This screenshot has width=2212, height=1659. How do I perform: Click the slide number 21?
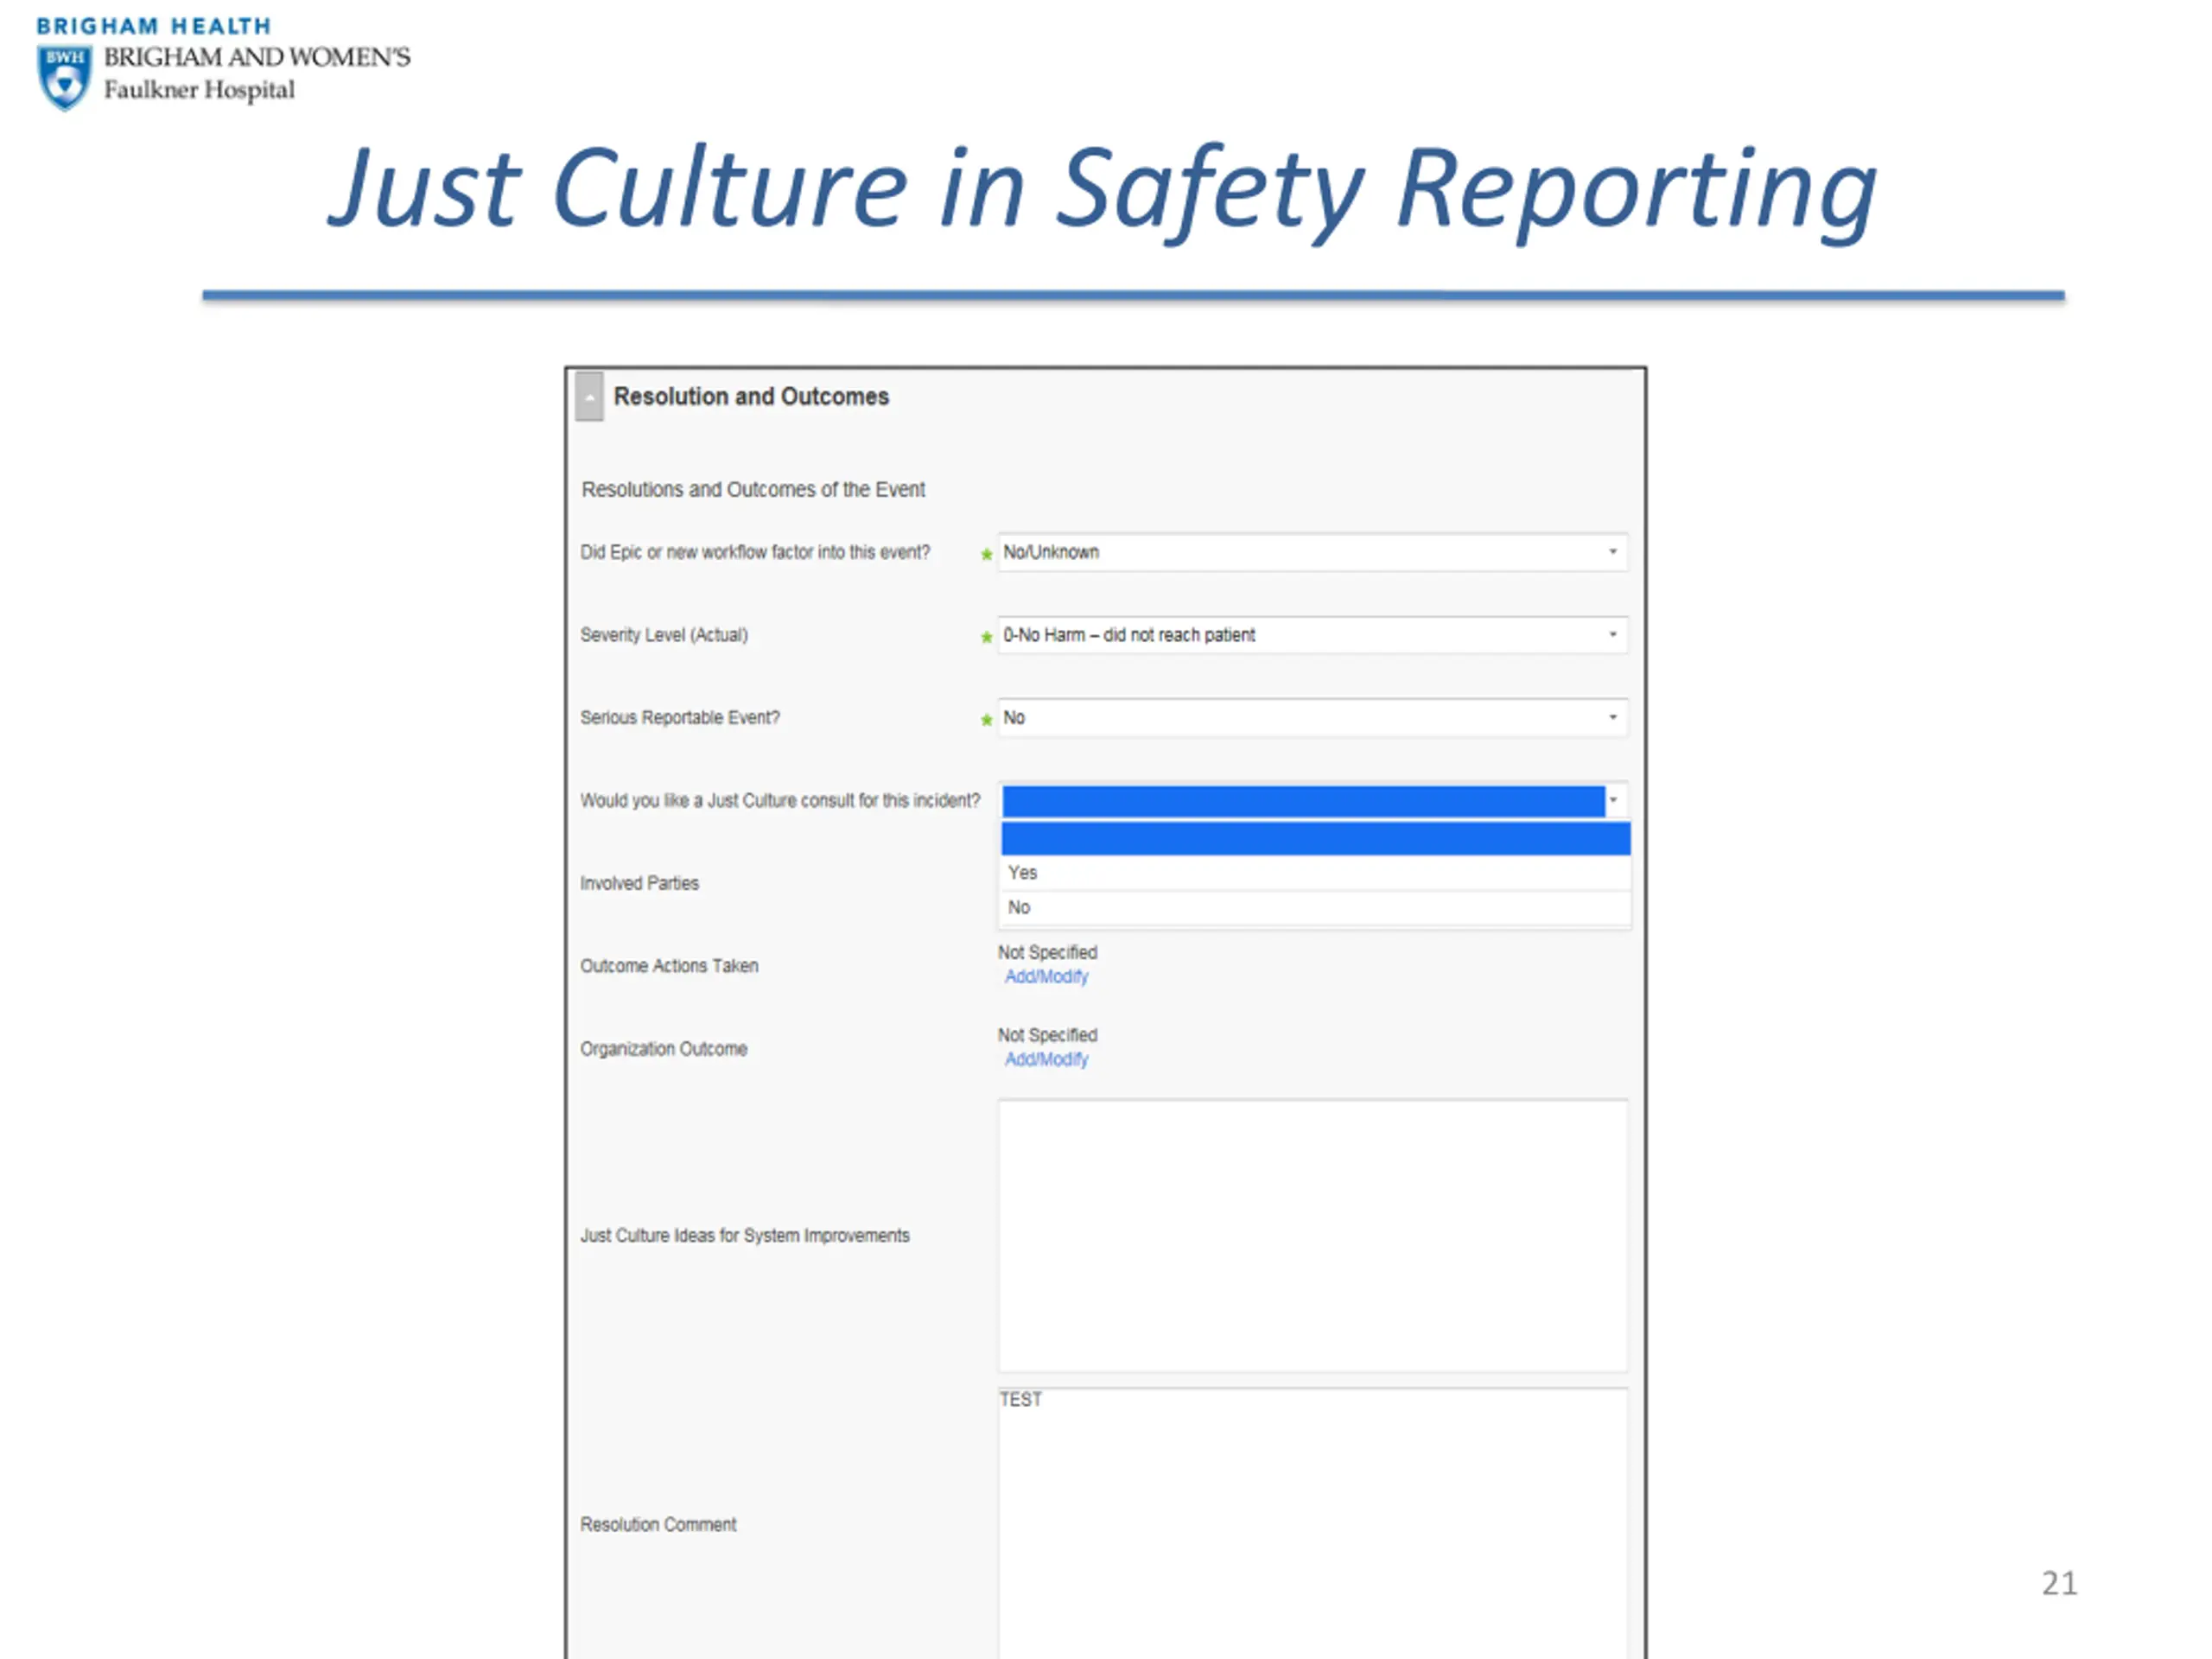point(2059,1583)
